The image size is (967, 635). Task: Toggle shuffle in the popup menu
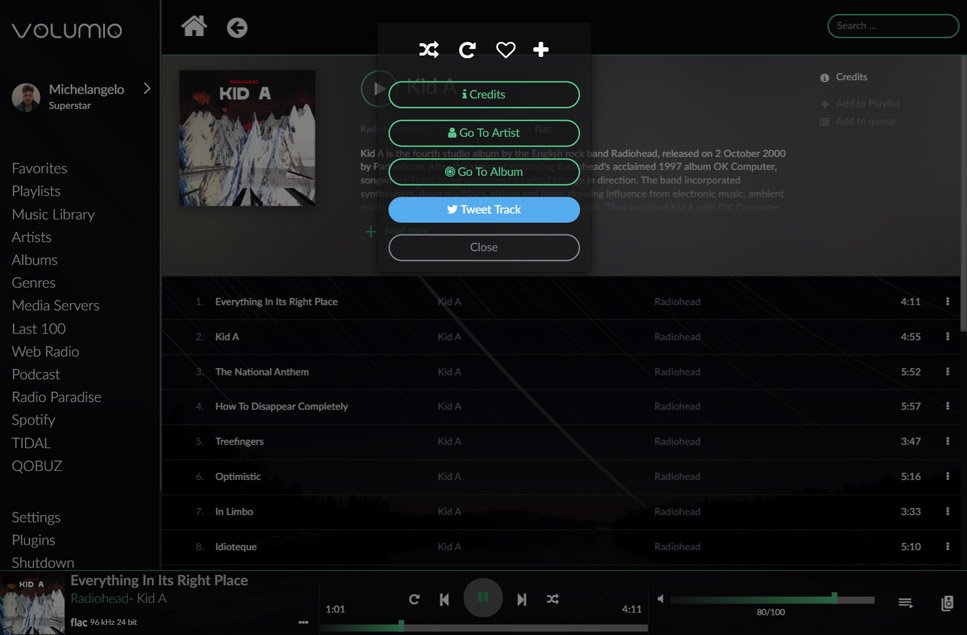coord(428,50)
